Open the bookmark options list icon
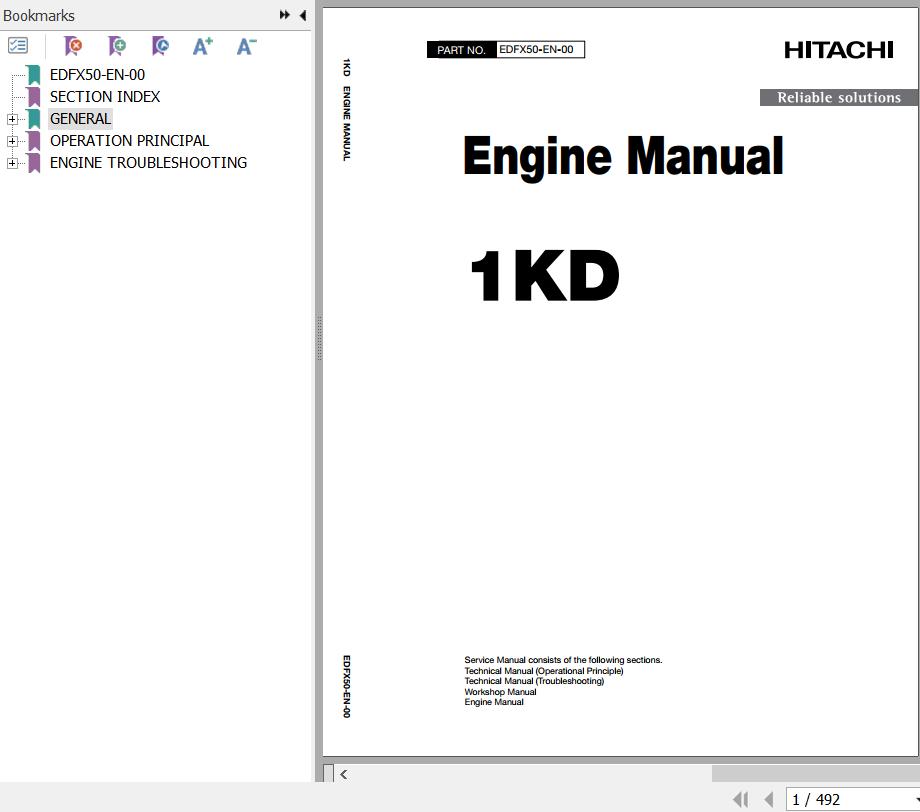This screenshot has height=812, width=920. (x=18, y=45)
